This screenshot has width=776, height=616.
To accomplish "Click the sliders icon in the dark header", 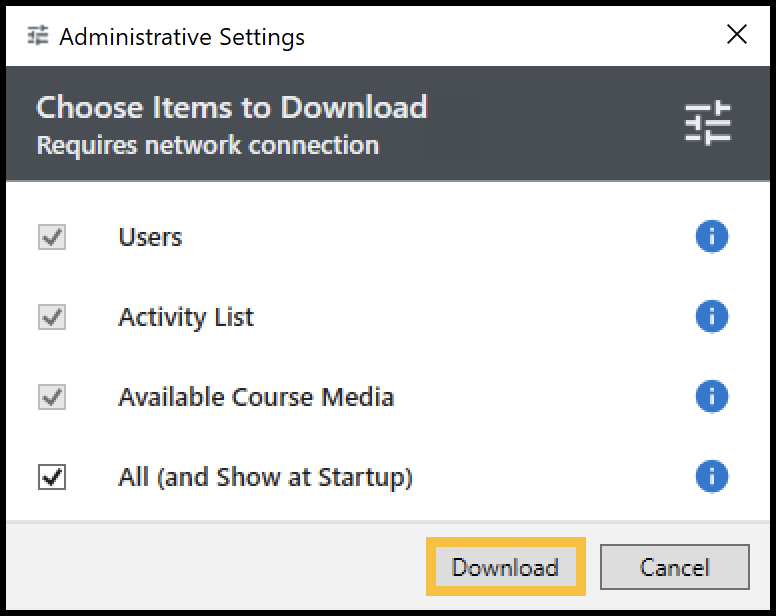I will point(708,124).
